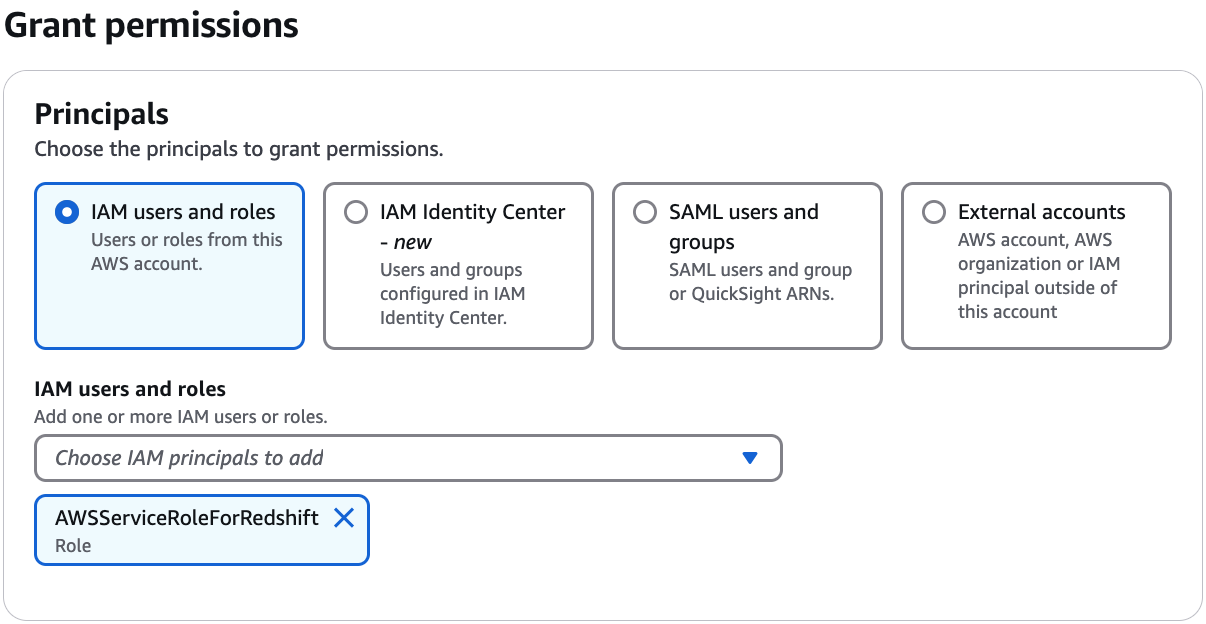Select SAML users and groups principal type
Screen dimensions: 1206x624
pyautogui.click(x=644, y=212)
